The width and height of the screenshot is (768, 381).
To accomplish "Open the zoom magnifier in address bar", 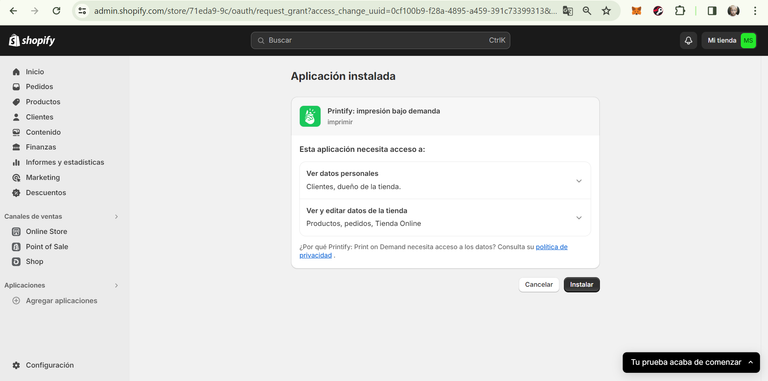I will tap(587, 11).
